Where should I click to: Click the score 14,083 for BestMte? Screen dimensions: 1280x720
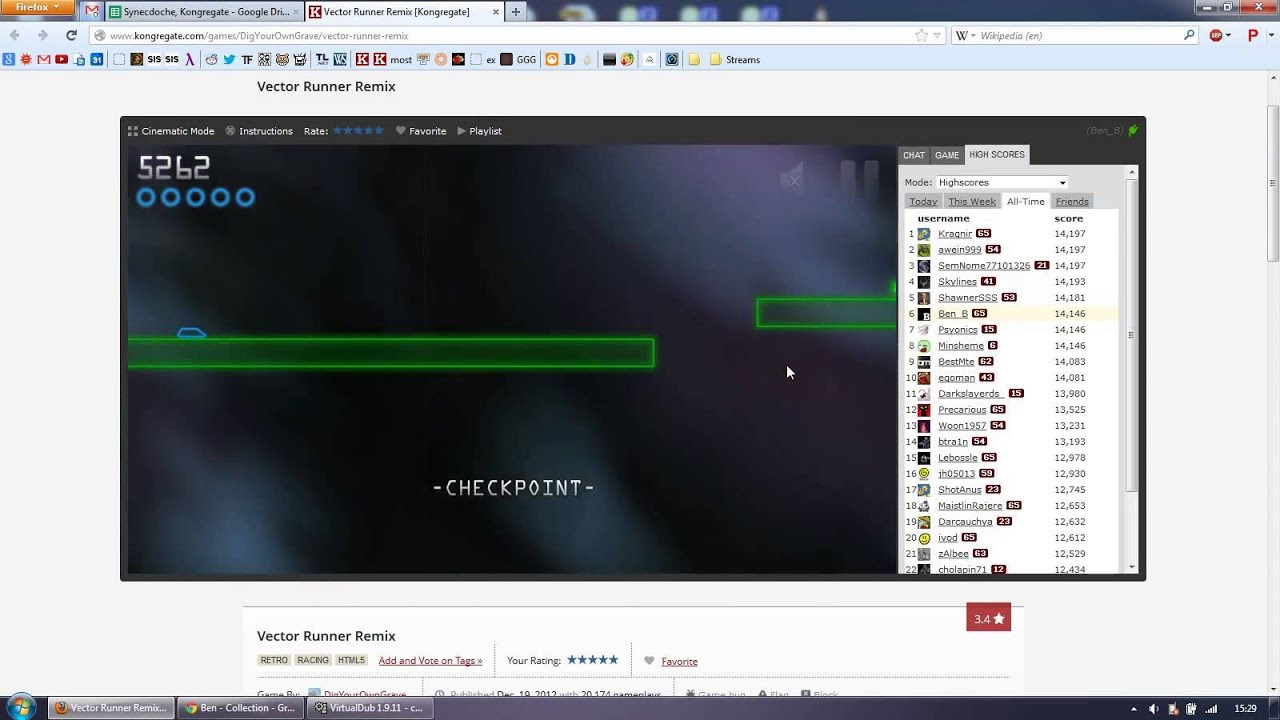pyautogui.click(x=1069, y=362)
